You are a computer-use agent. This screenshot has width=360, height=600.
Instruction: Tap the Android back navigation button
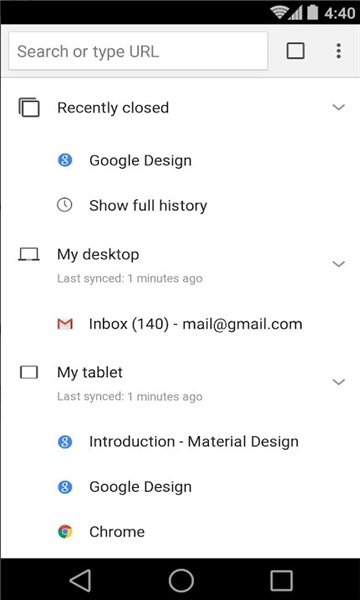80,580
